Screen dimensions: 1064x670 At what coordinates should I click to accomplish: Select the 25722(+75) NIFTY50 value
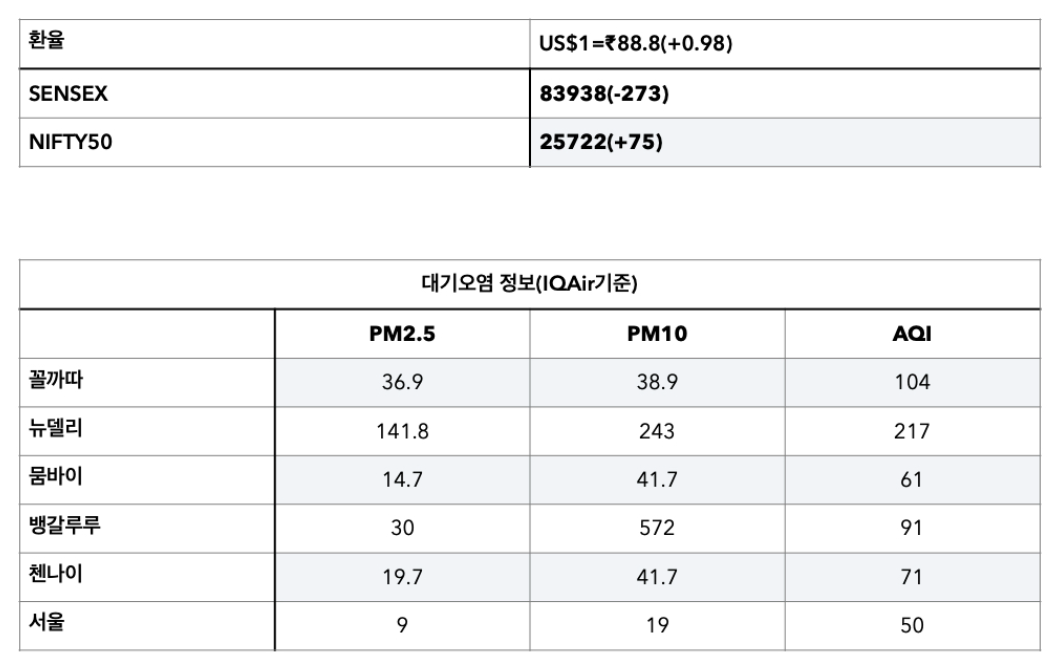(x=601, y=143)
